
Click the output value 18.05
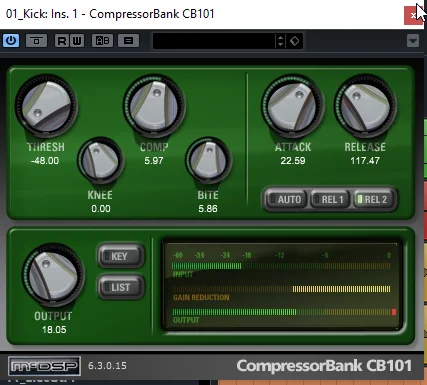click(x=54, y=330)
